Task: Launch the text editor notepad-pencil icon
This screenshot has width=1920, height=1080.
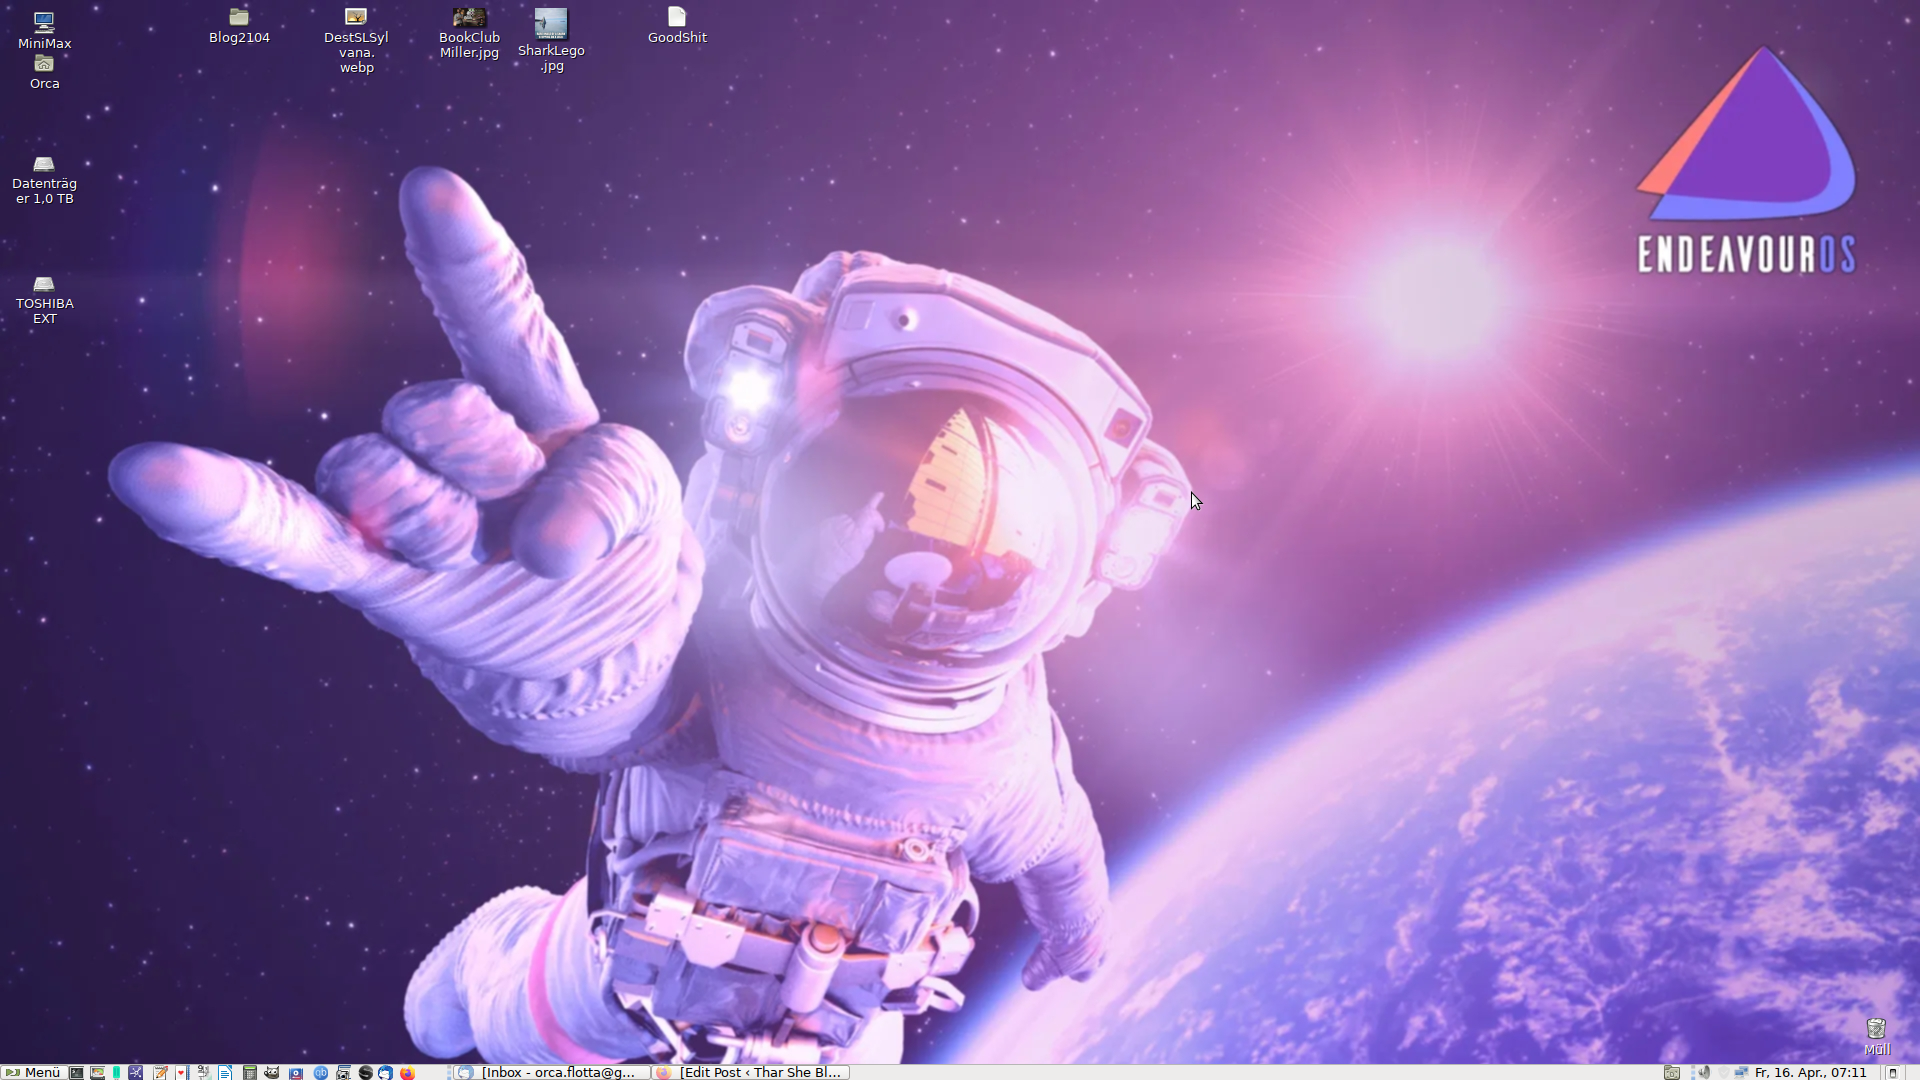Action: click(160, 1072)
